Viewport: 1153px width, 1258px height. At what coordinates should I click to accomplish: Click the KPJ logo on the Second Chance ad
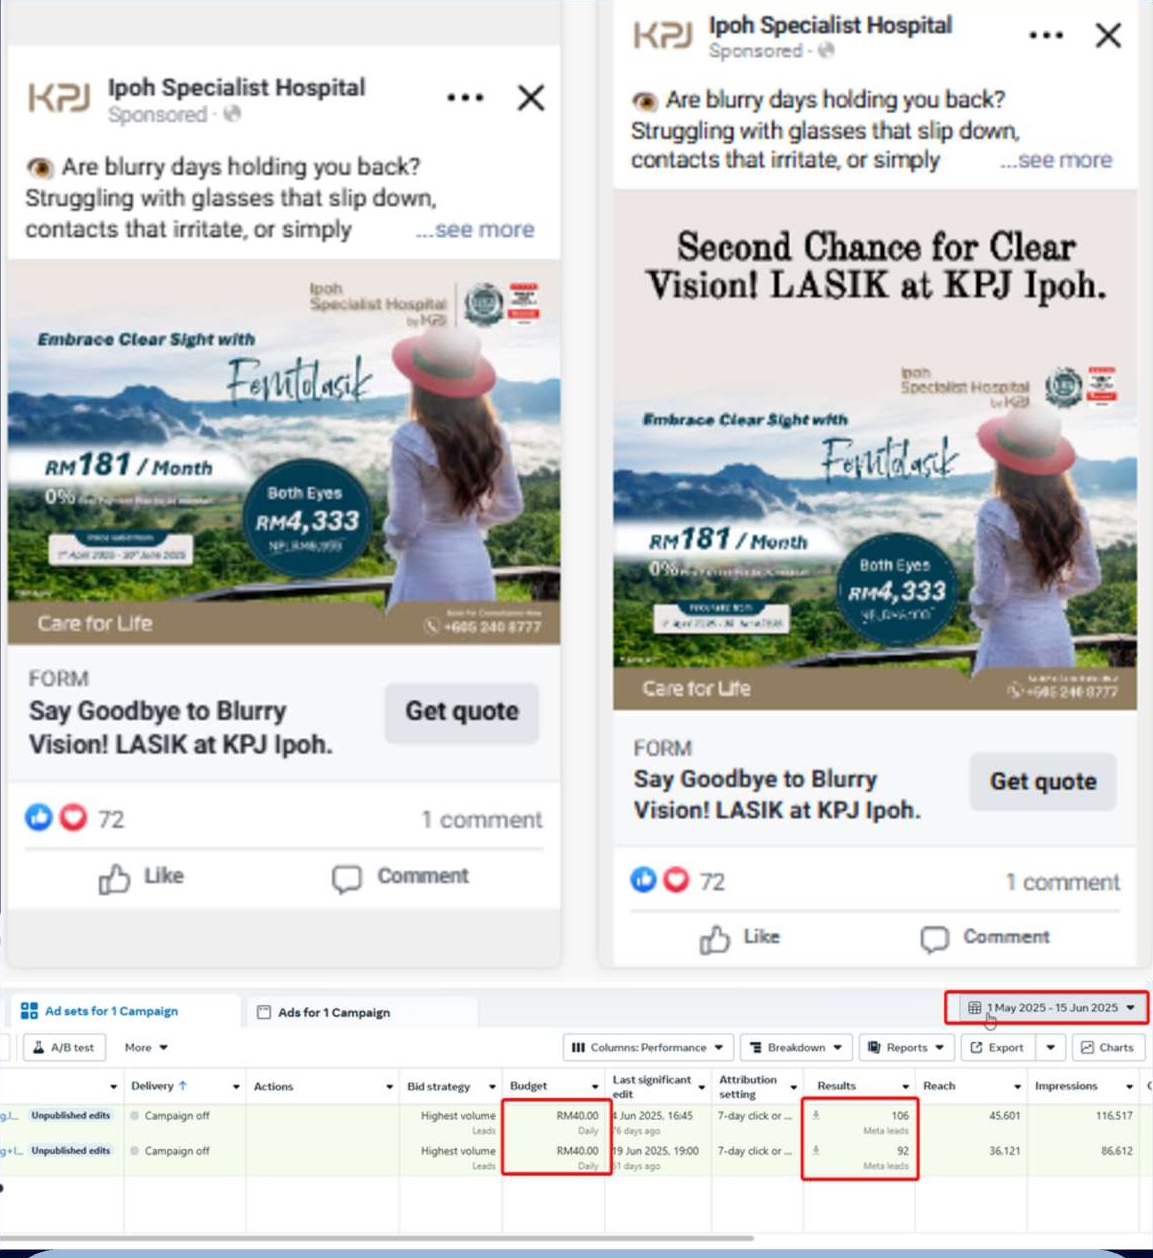point(663,36)
